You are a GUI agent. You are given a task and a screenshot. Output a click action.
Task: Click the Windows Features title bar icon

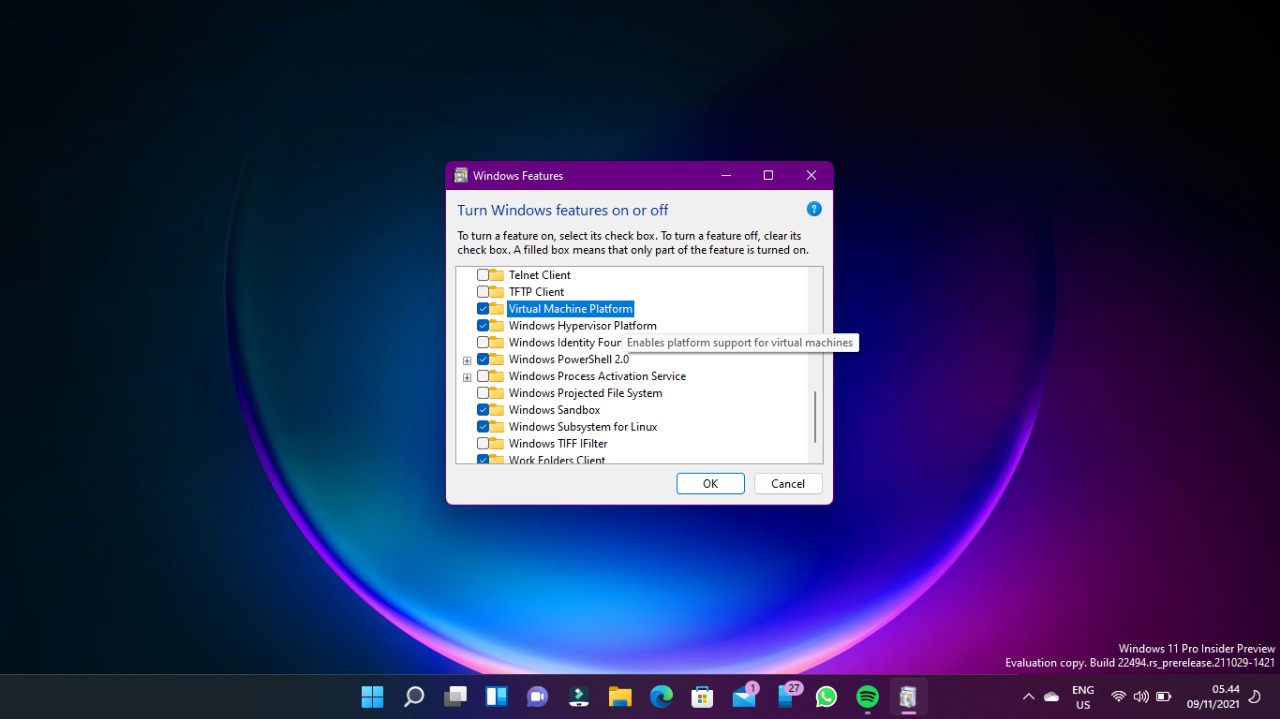[x=461, y=175]
